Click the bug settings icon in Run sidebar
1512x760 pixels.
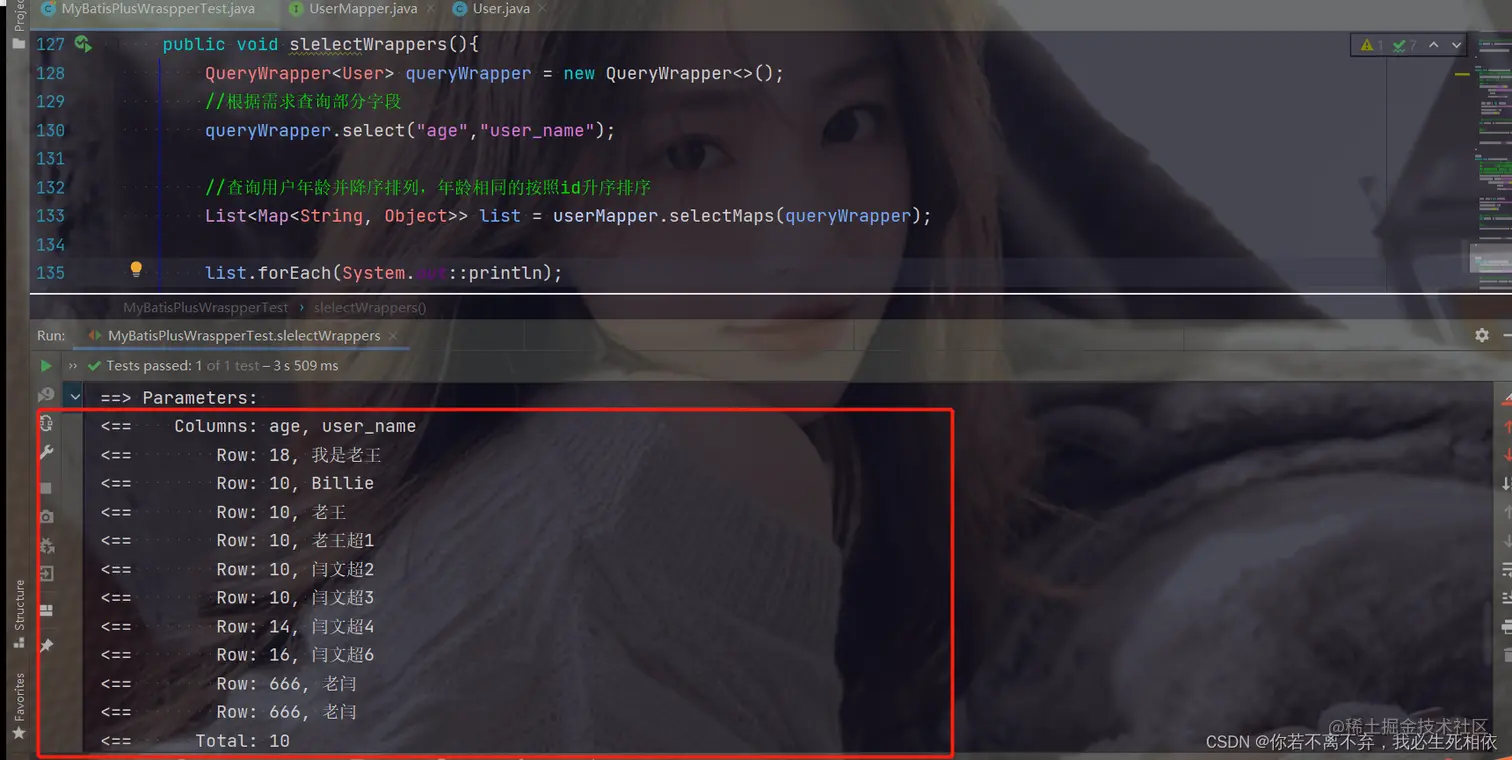coord(46,546)
